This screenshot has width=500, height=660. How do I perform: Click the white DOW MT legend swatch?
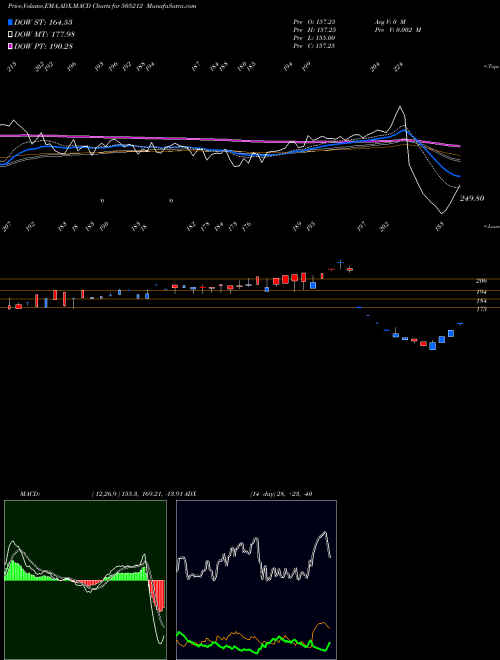coord(10,35)
